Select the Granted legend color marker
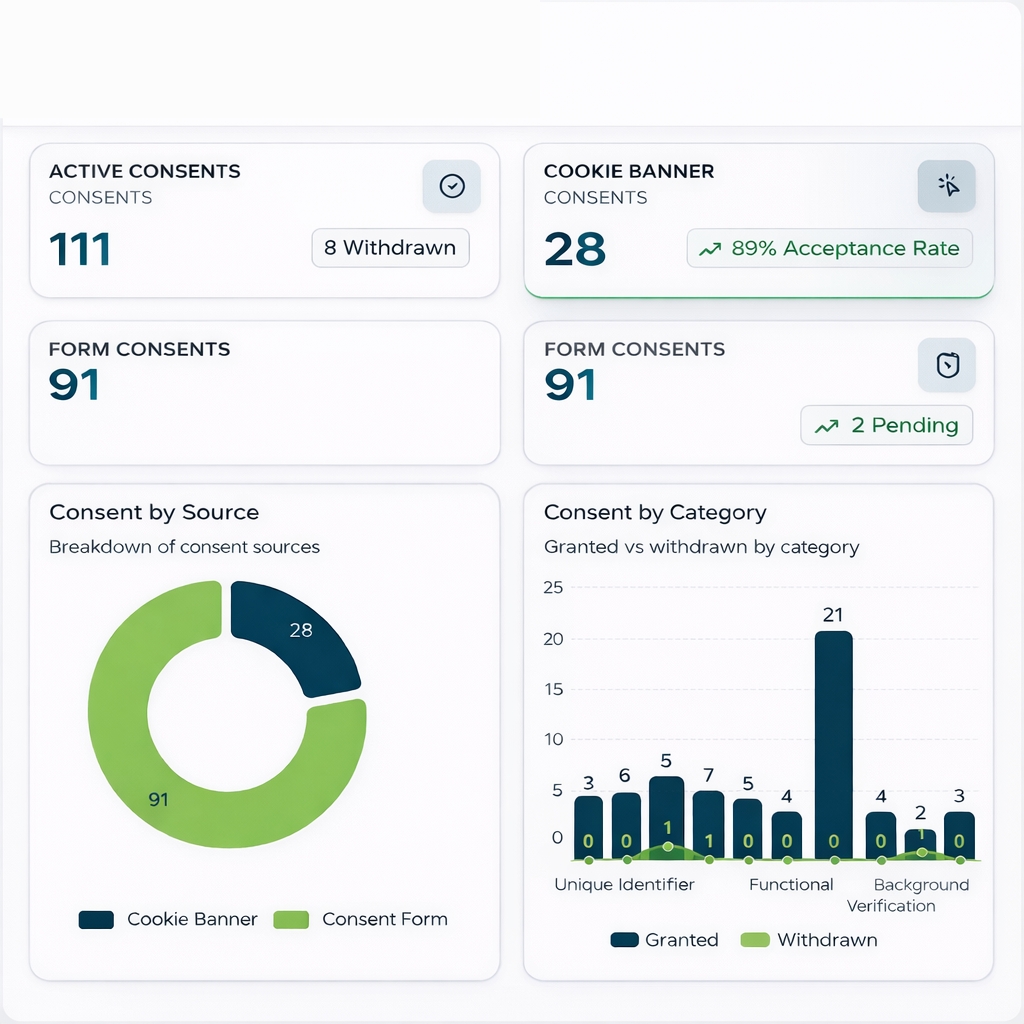 pyautogui.click(x=625, y=940)
